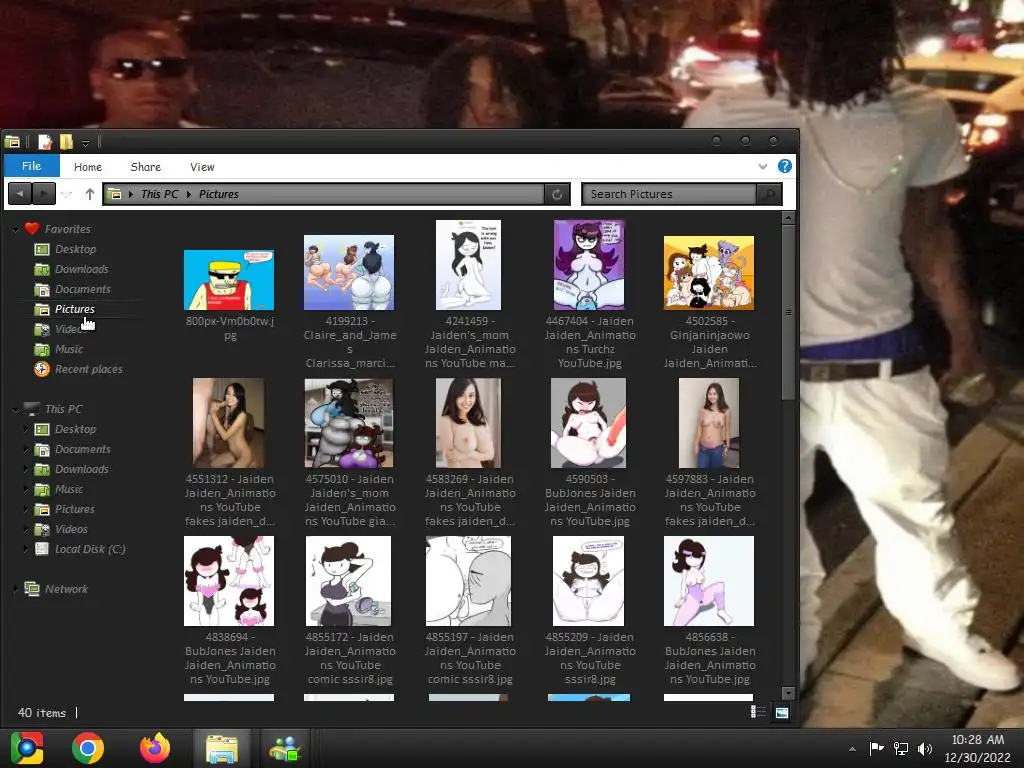This screenshot has height=768, width=1024.
Task: Open the File ribbon tab
Action: point(31,166)
